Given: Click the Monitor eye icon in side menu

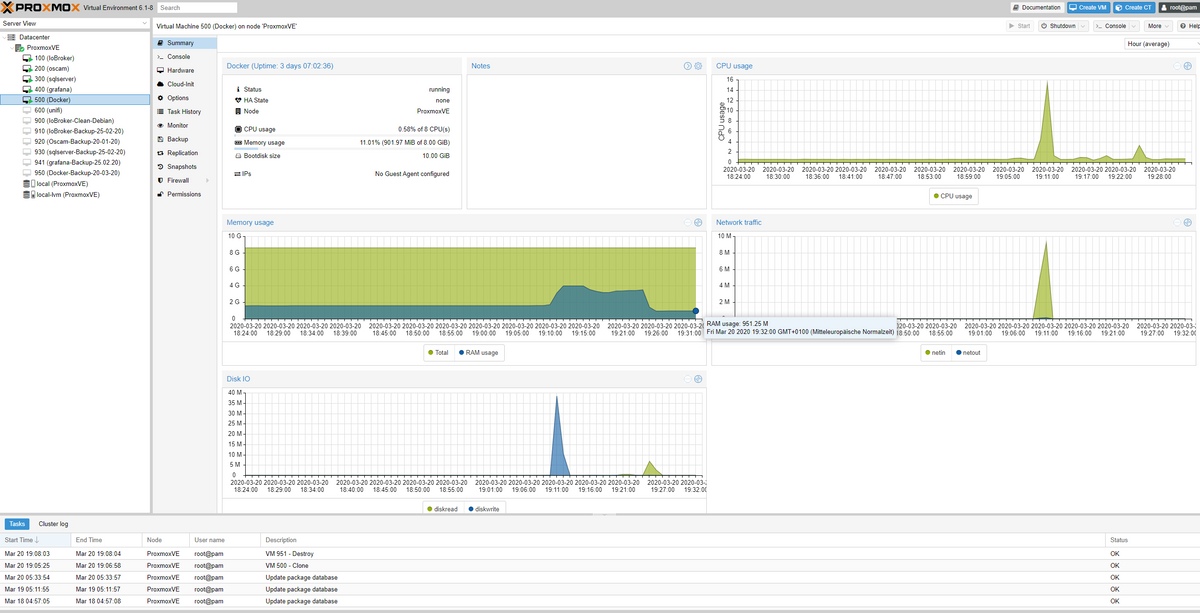Looking at the screenshot, I should coord(159,125).
